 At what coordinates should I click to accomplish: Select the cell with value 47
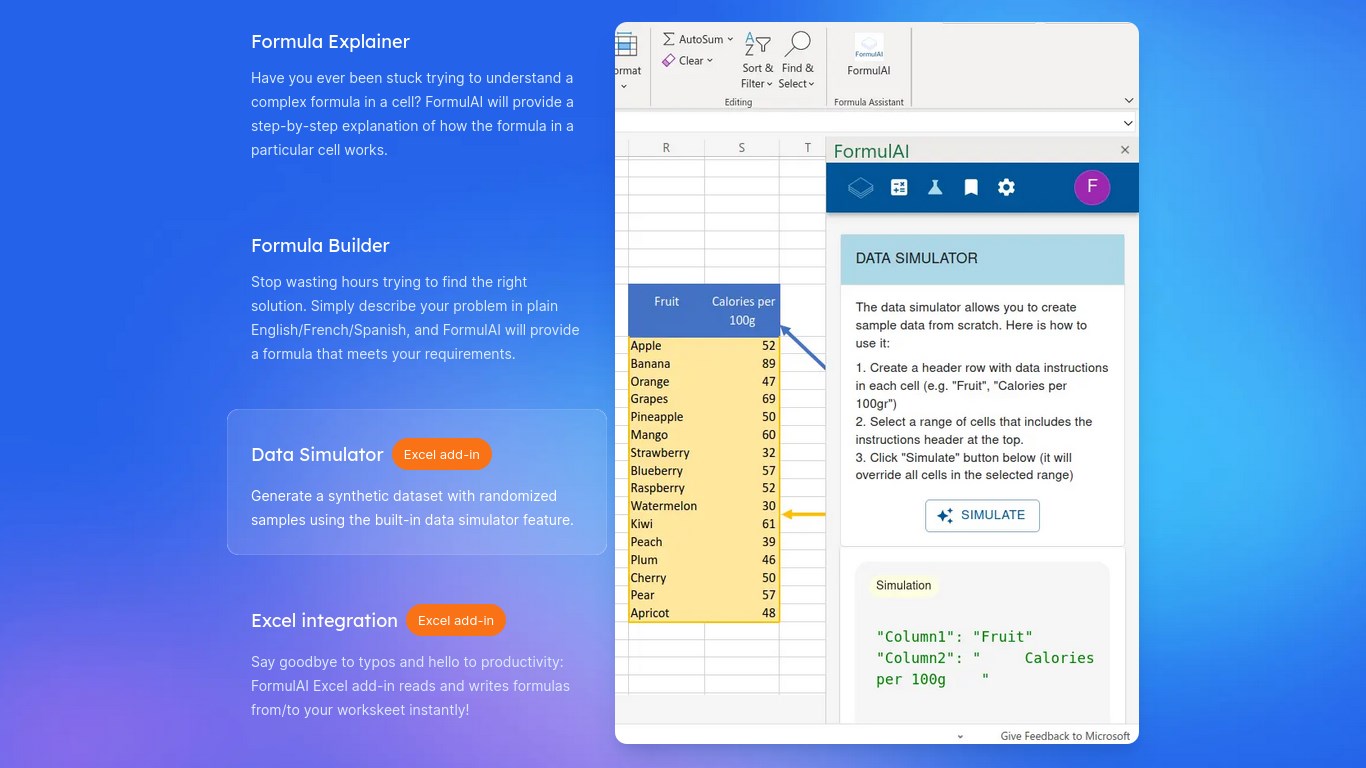[742, 382]
